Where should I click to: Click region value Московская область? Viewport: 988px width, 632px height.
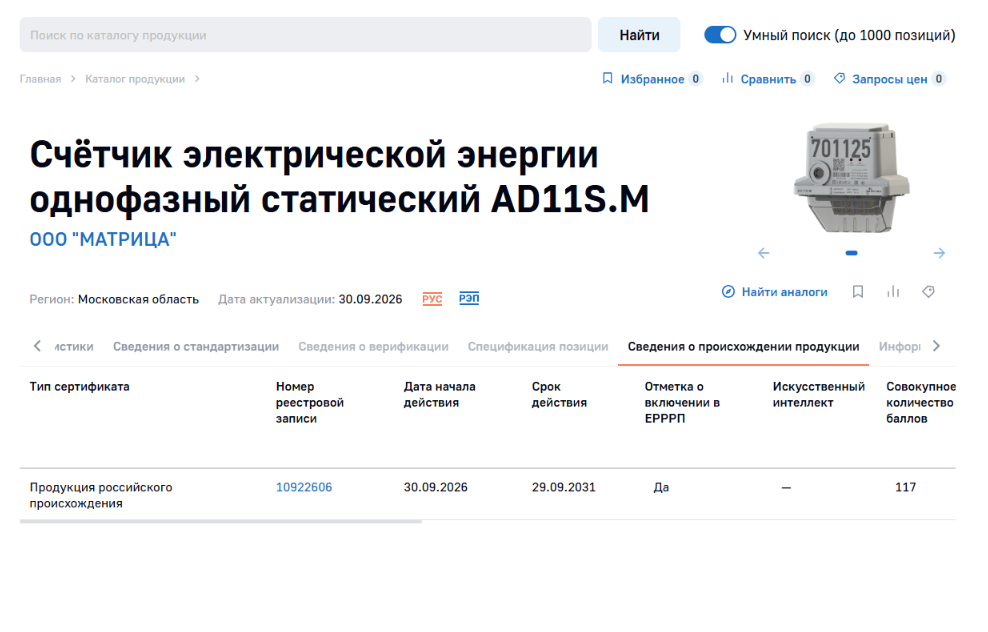tap(138, 299)
